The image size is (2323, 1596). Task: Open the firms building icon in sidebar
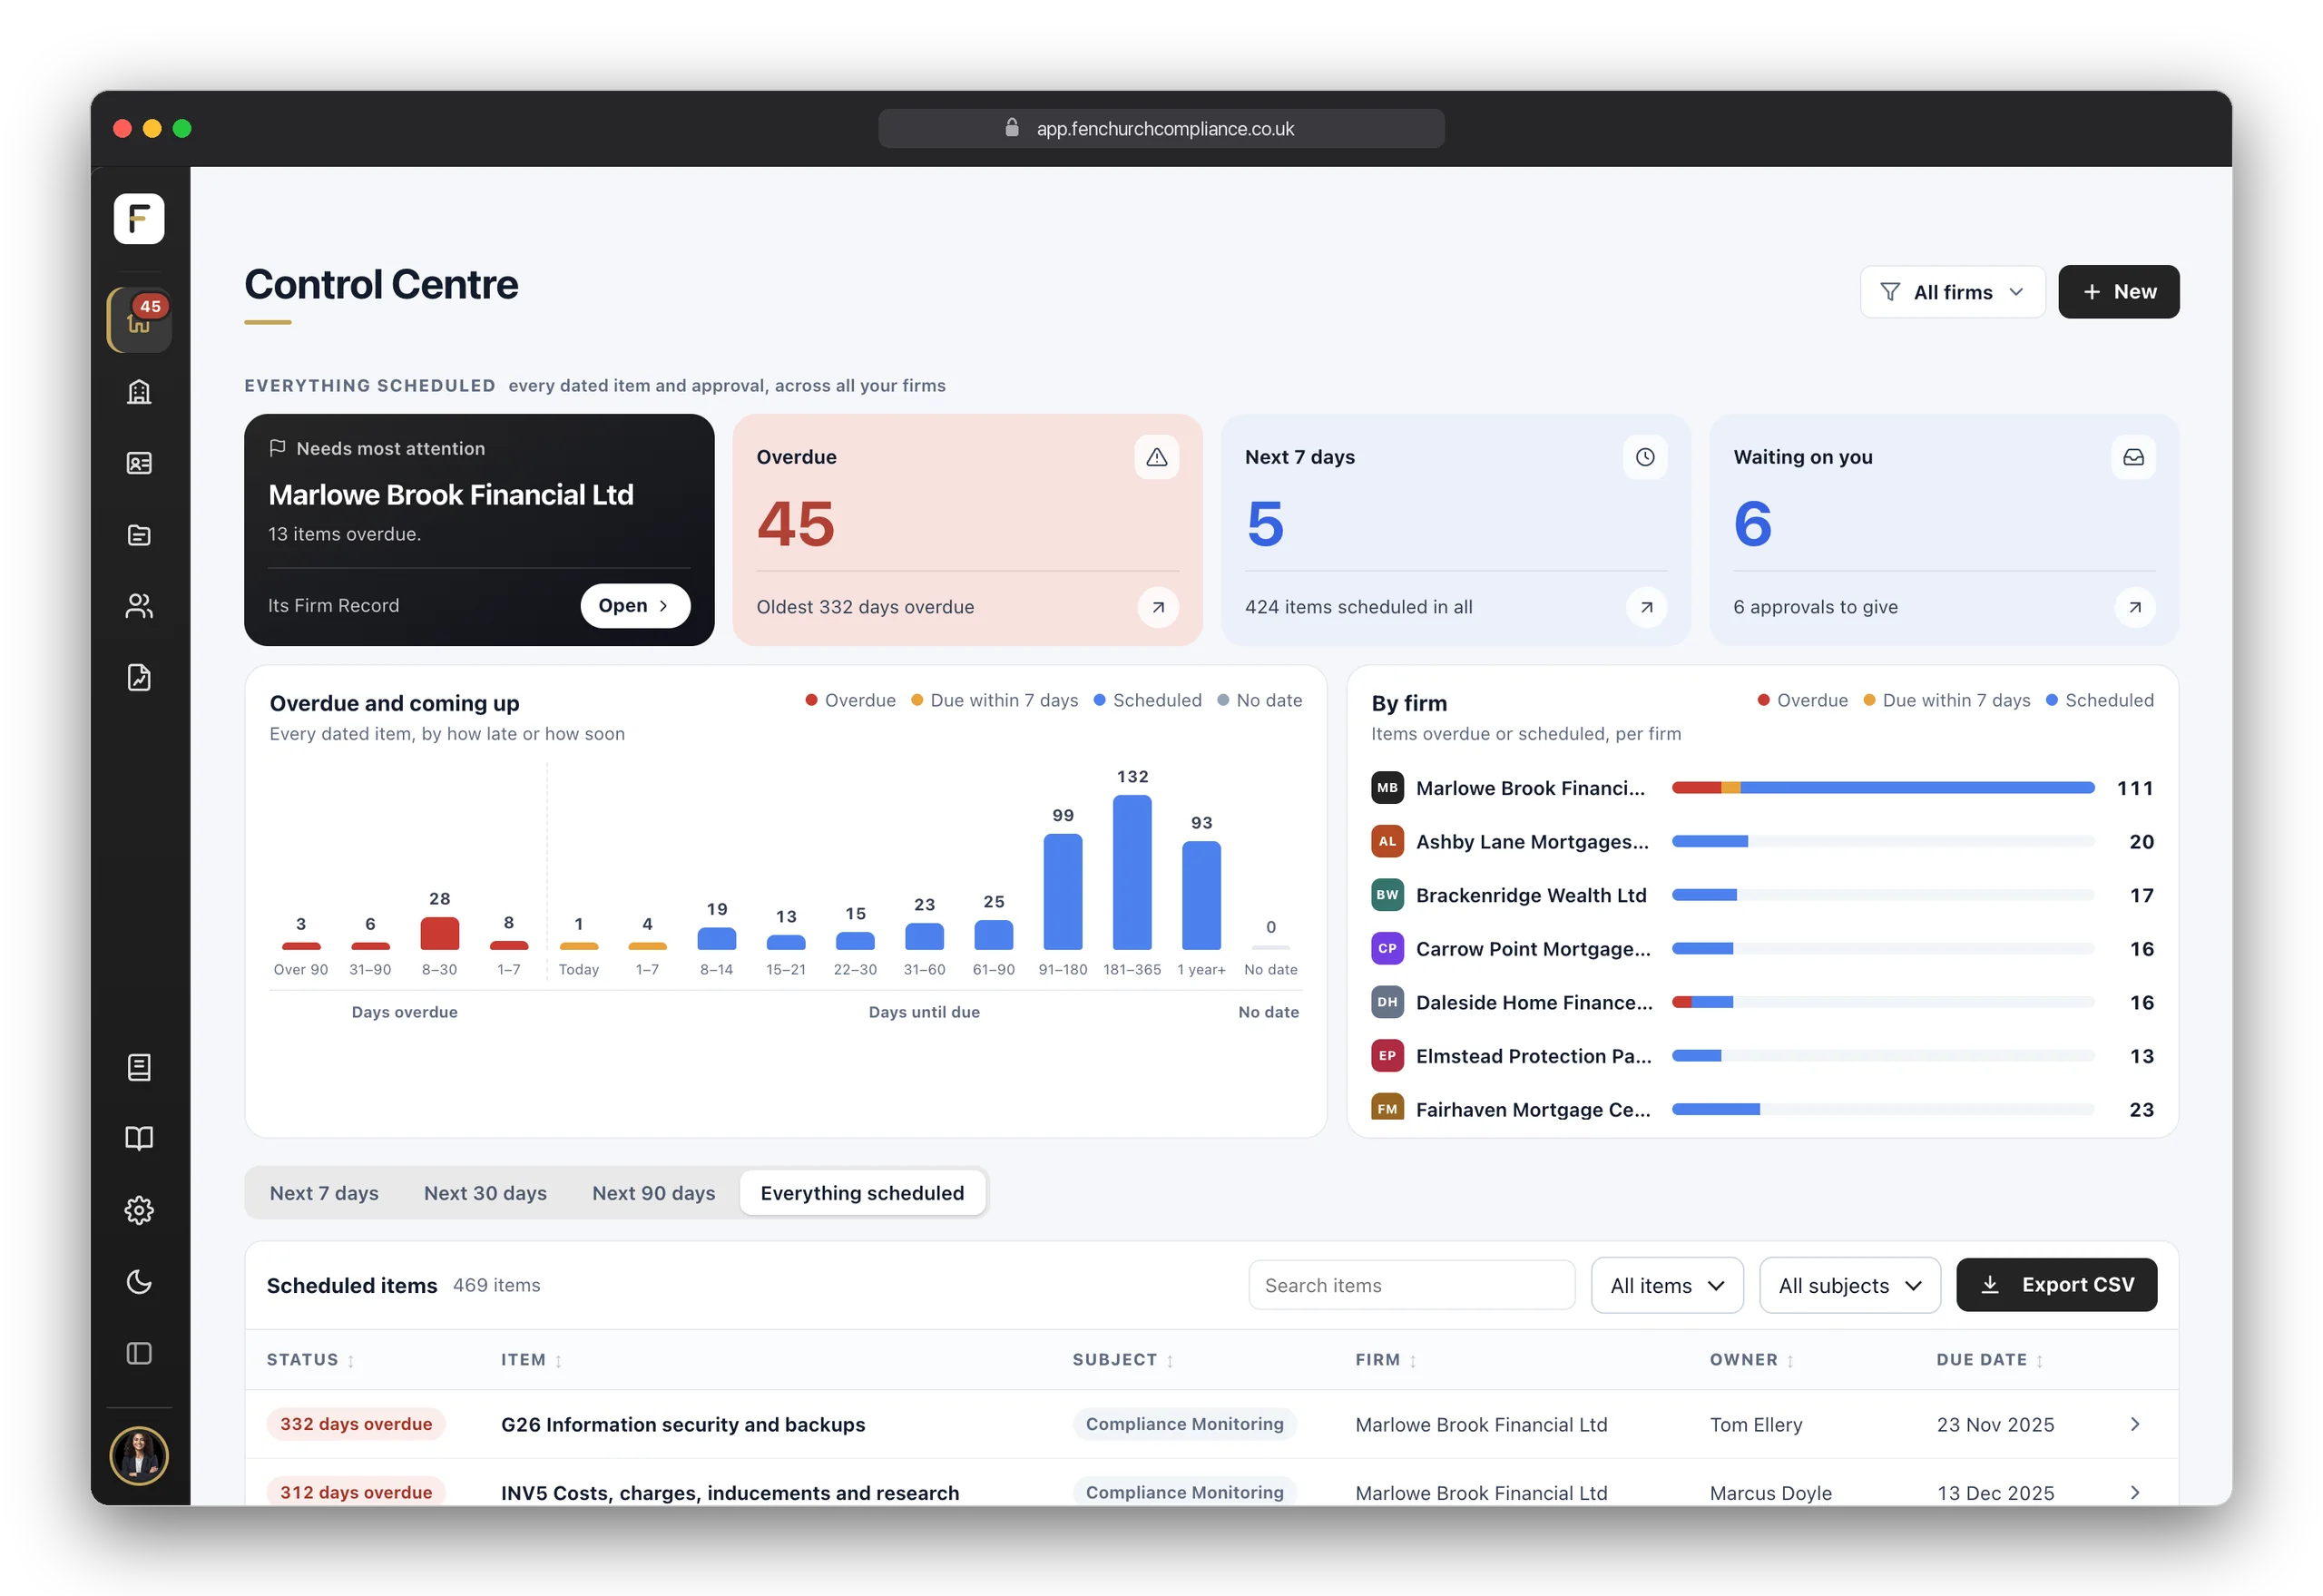point(139,391)
